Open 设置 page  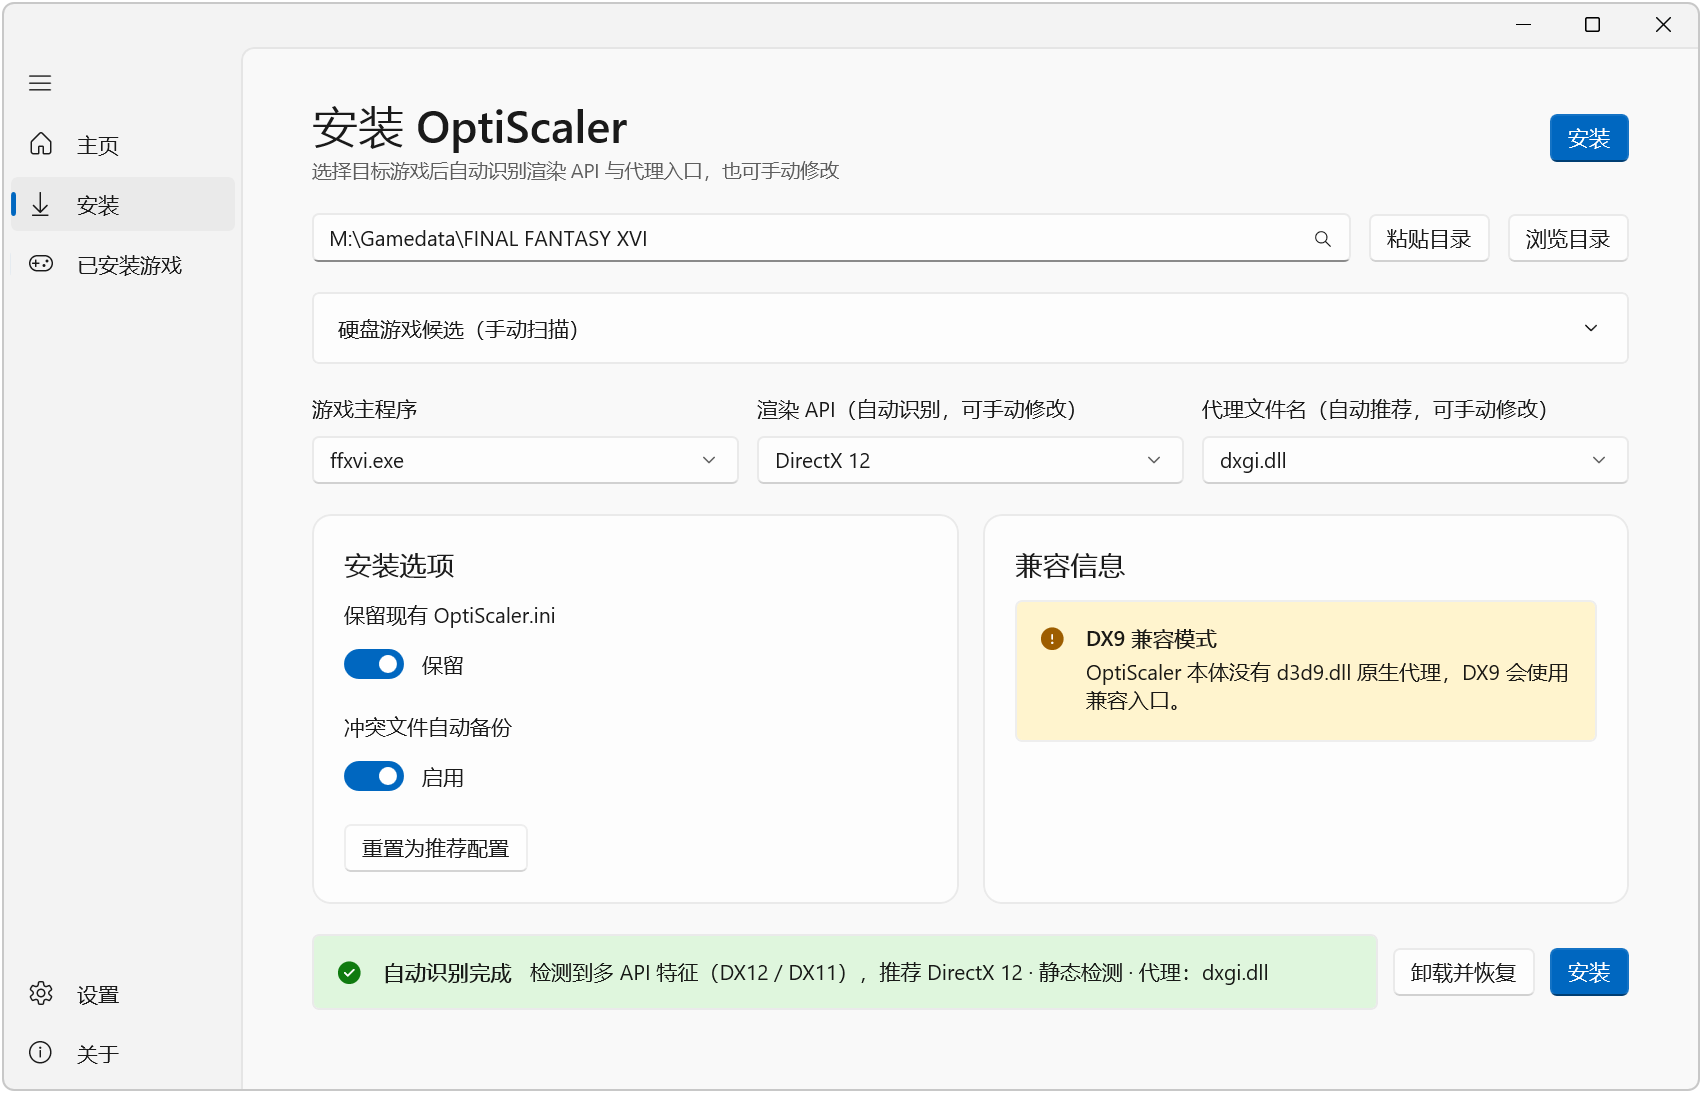pyautogui.click(x=122, y=994)
